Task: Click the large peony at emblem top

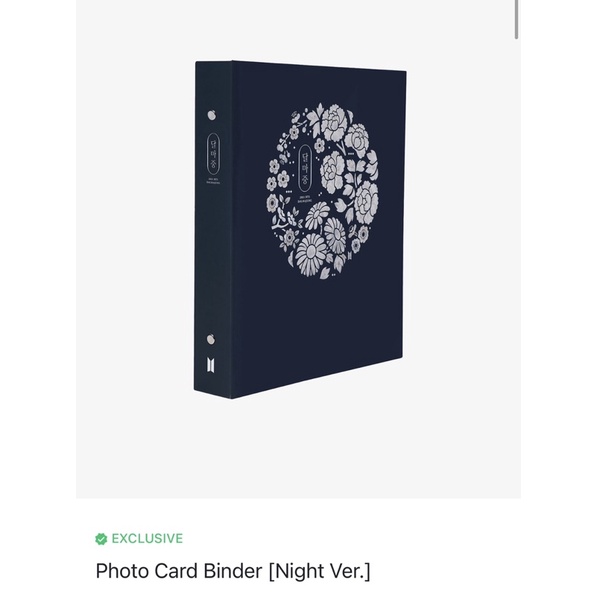Action: pyautogui.click(x=334, y=122)
